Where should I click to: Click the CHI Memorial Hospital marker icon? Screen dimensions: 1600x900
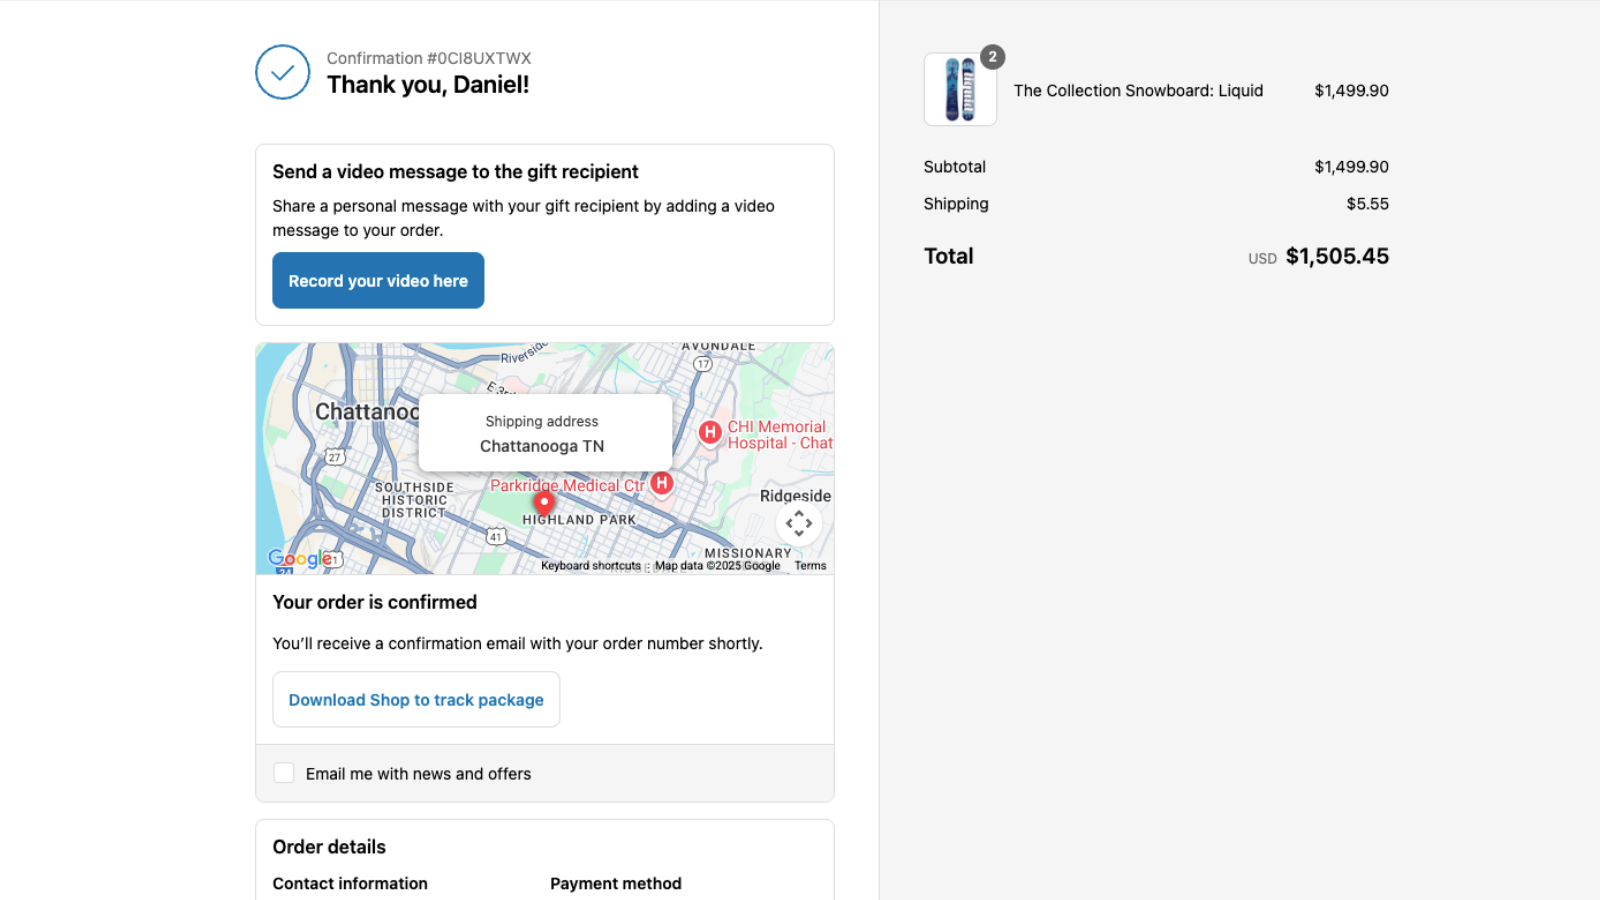[x=710, y=433]
